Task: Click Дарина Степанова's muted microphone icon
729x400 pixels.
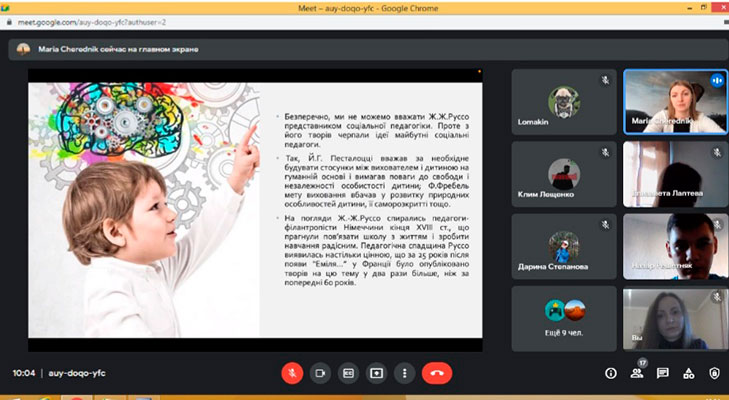Action: [605, 225]
